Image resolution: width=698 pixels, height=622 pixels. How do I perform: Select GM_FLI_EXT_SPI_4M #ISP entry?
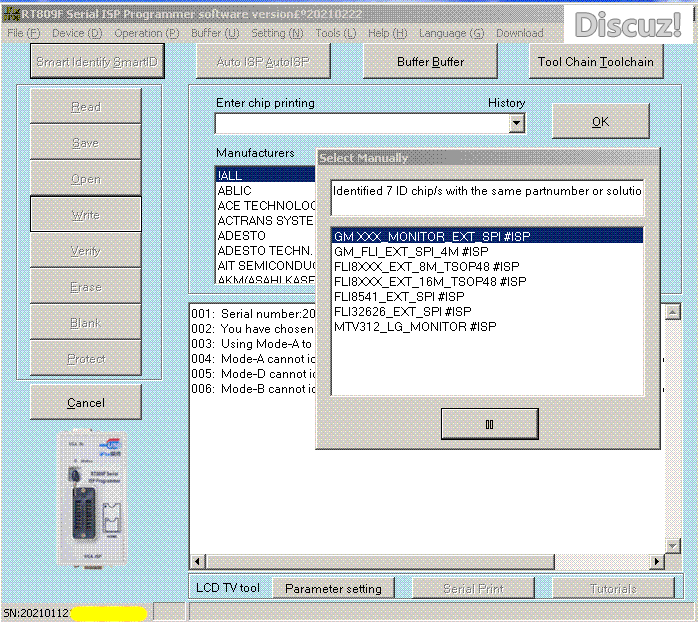pyautogui.click(x=411, y=251)
